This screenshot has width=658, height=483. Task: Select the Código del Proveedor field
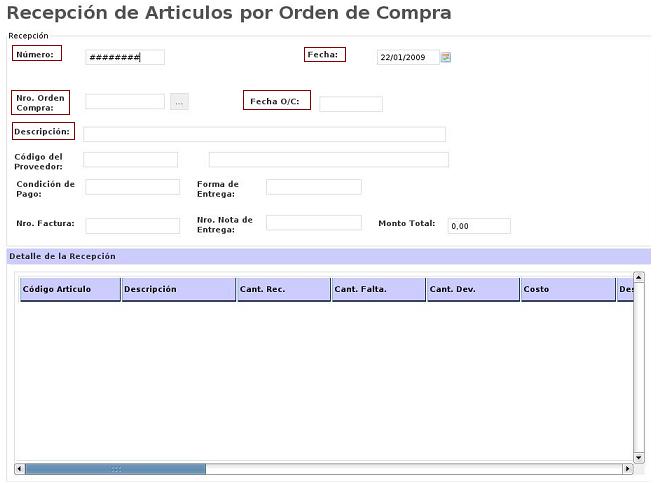point(130,160)
